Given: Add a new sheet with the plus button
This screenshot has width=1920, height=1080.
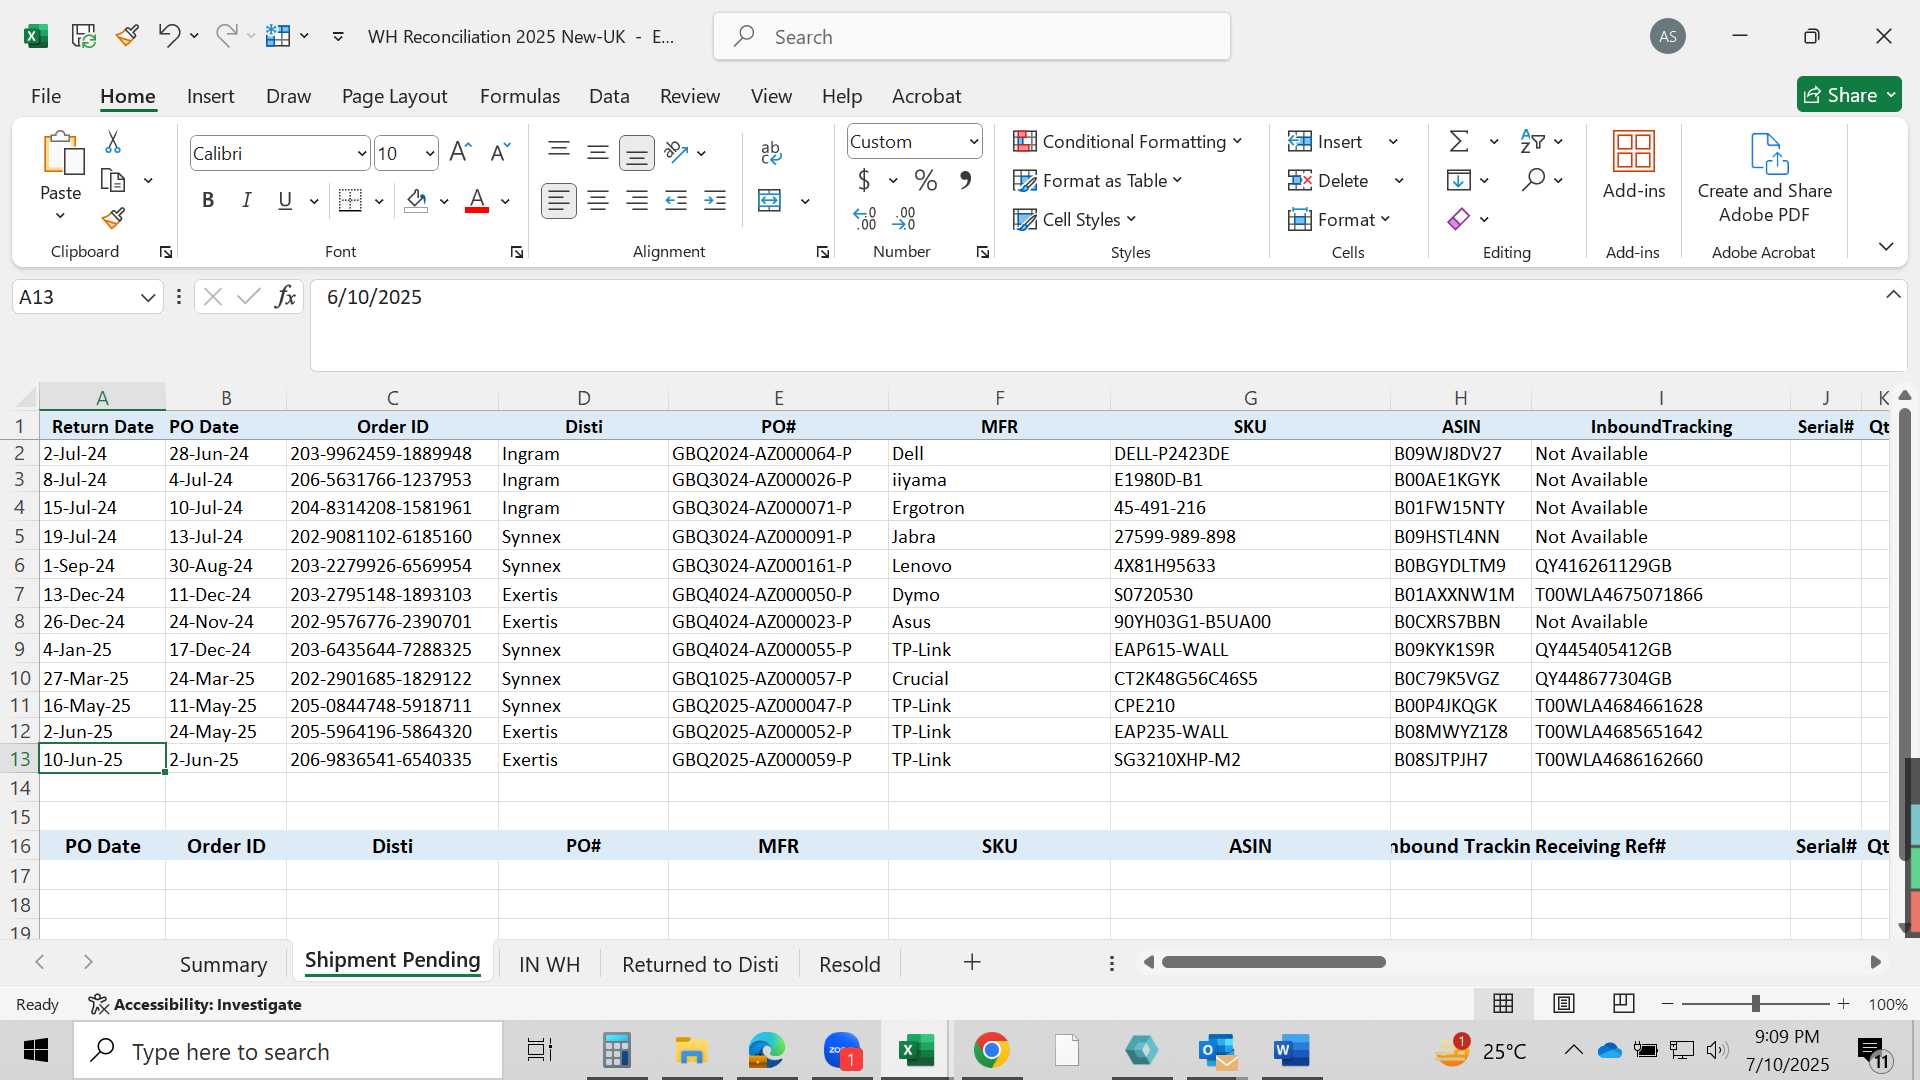Looking at the screenshot, I should point(972,962).
